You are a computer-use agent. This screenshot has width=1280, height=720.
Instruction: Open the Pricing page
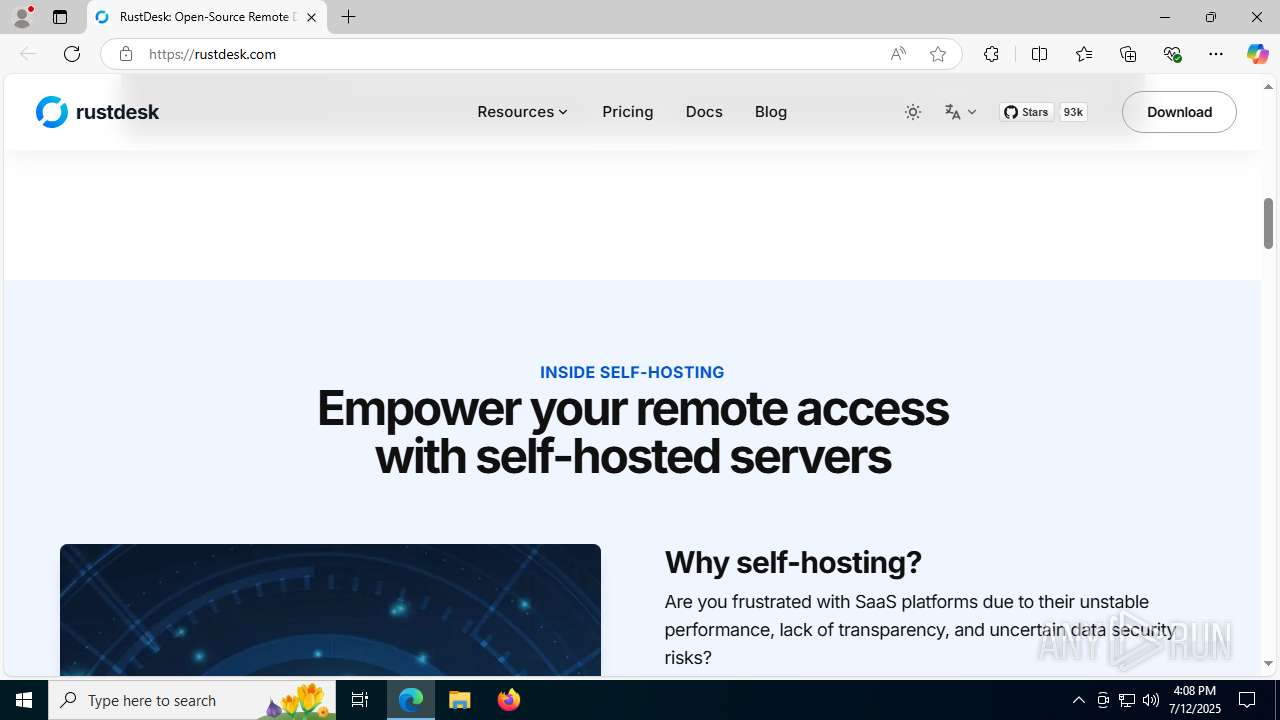(x=628, y=112)
